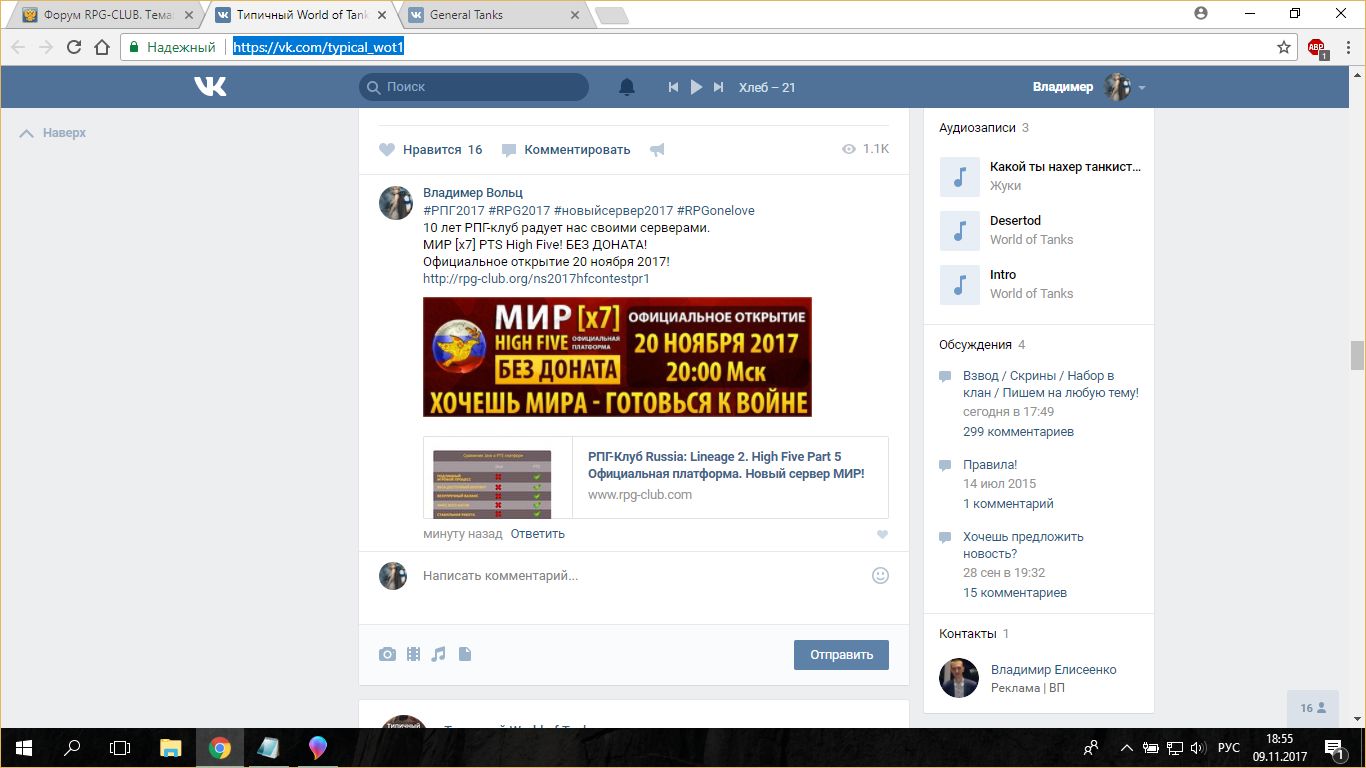Open the Владимер profile avatar in header

pyautogui.click(x=1117, y=87)
